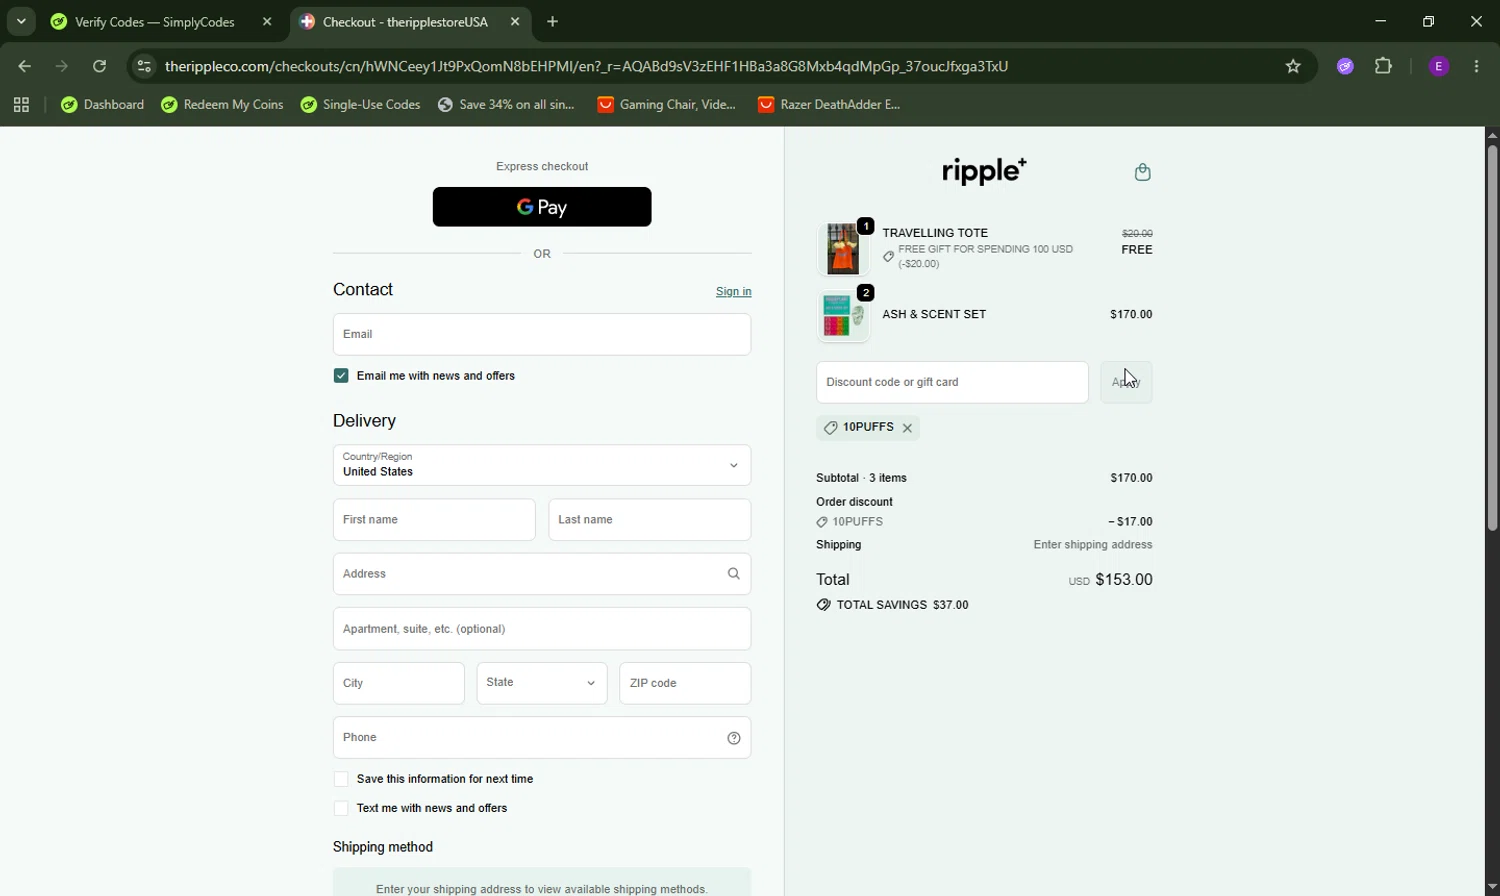Screen dimensions: 1500x896
Task: Open the Chrome profile avatar E
Action: click(1439, 67)
